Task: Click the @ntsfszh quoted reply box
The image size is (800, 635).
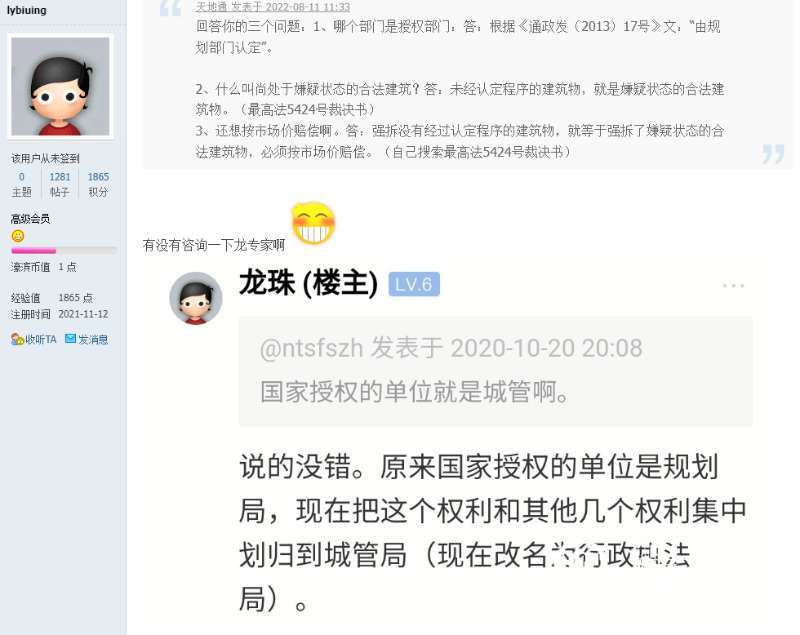Action: (495, 371)
